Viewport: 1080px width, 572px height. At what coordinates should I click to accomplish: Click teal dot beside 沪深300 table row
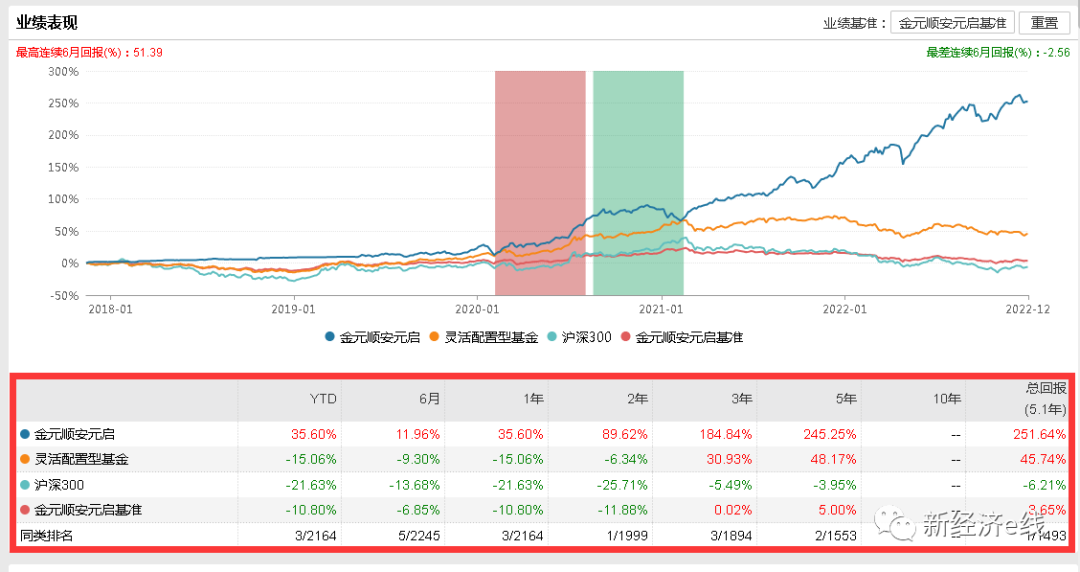coord(24,485)
